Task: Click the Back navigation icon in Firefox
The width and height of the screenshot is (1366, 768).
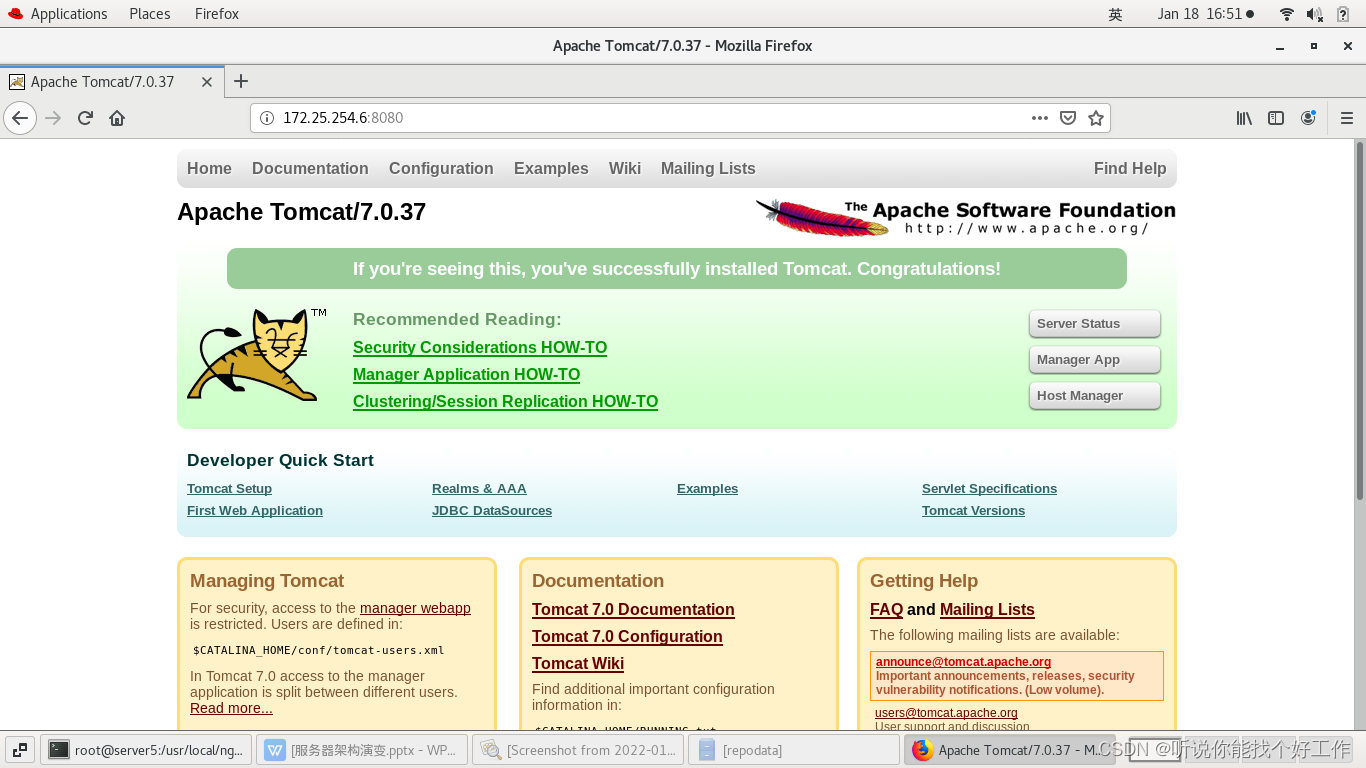Action: pyautogui.click(x=20, y=117)
